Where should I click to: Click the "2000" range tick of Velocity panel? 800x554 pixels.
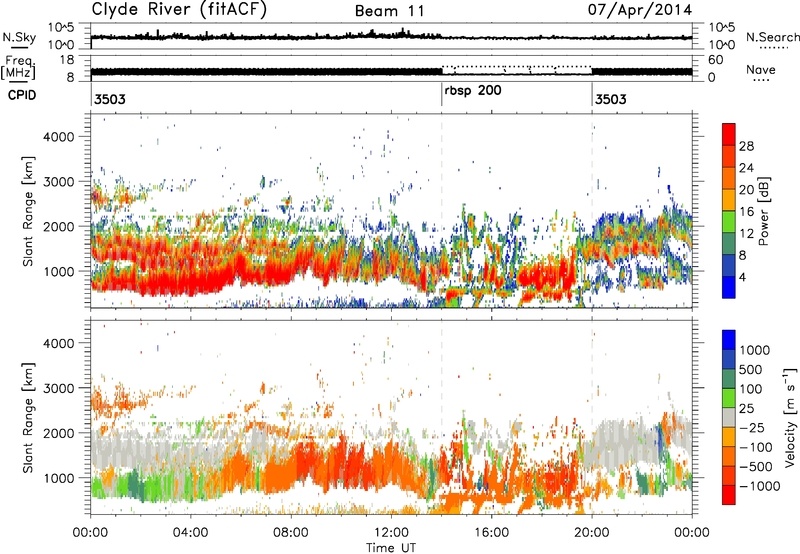[59, 433]
